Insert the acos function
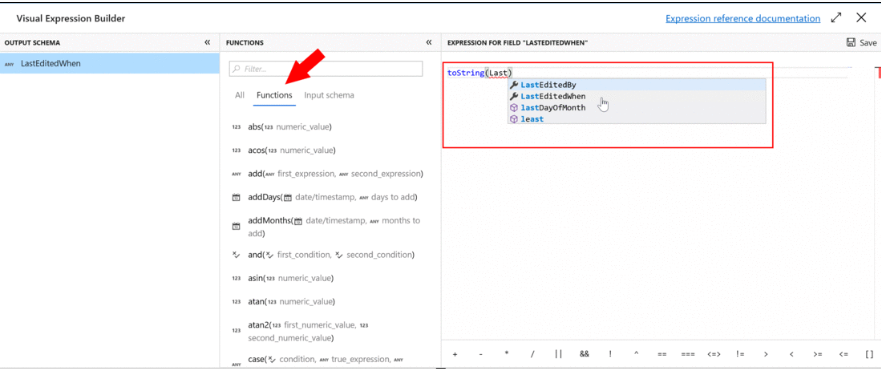The height and width of the screenshot is (369, 881). [291, 150]
